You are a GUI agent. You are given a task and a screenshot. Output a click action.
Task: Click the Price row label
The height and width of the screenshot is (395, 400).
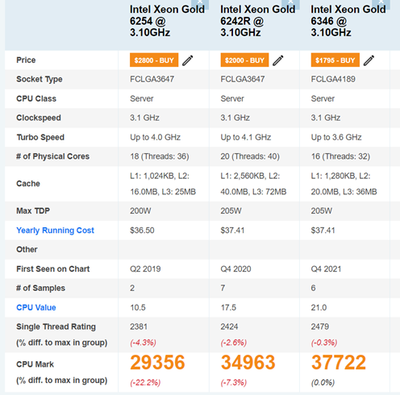[26, 60]
